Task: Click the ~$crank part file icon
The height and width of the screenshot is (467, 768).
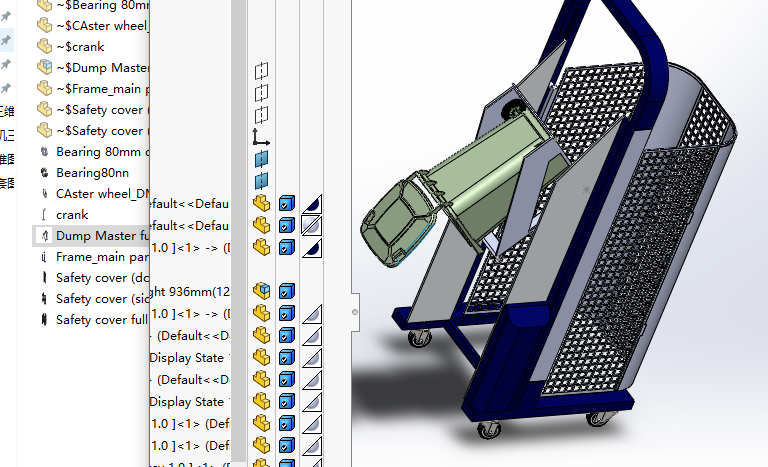Action: 45,46
